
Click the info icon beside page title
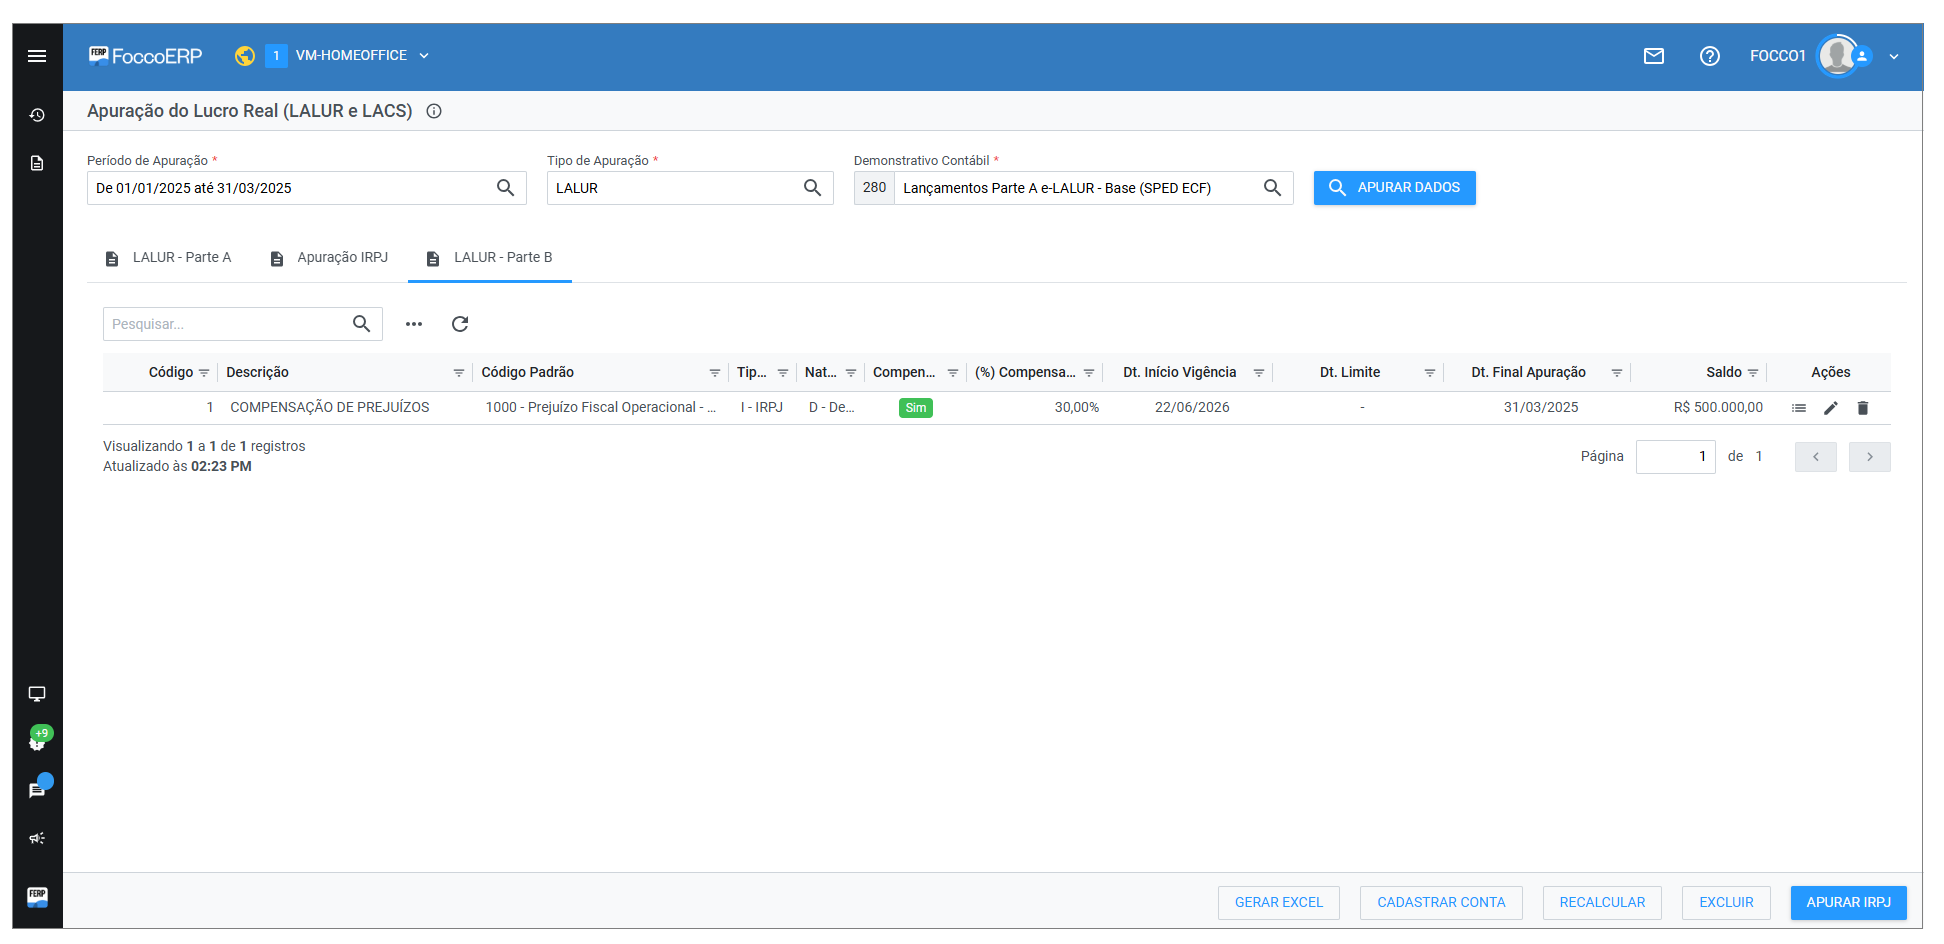click(x=434, y=111)
